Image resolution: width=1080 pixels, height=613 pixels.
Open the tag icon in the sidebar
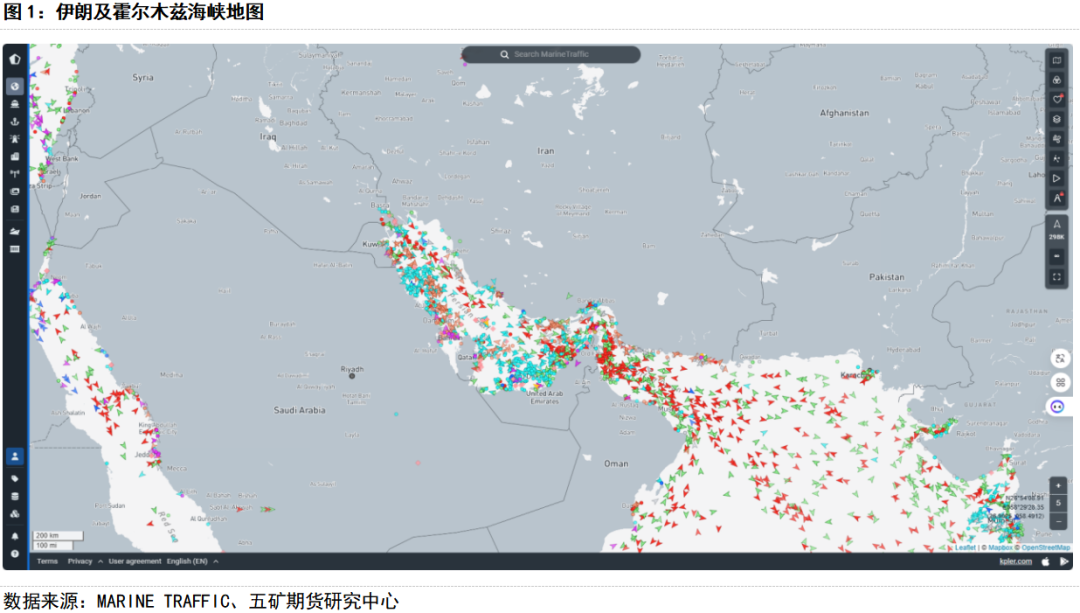14,478
